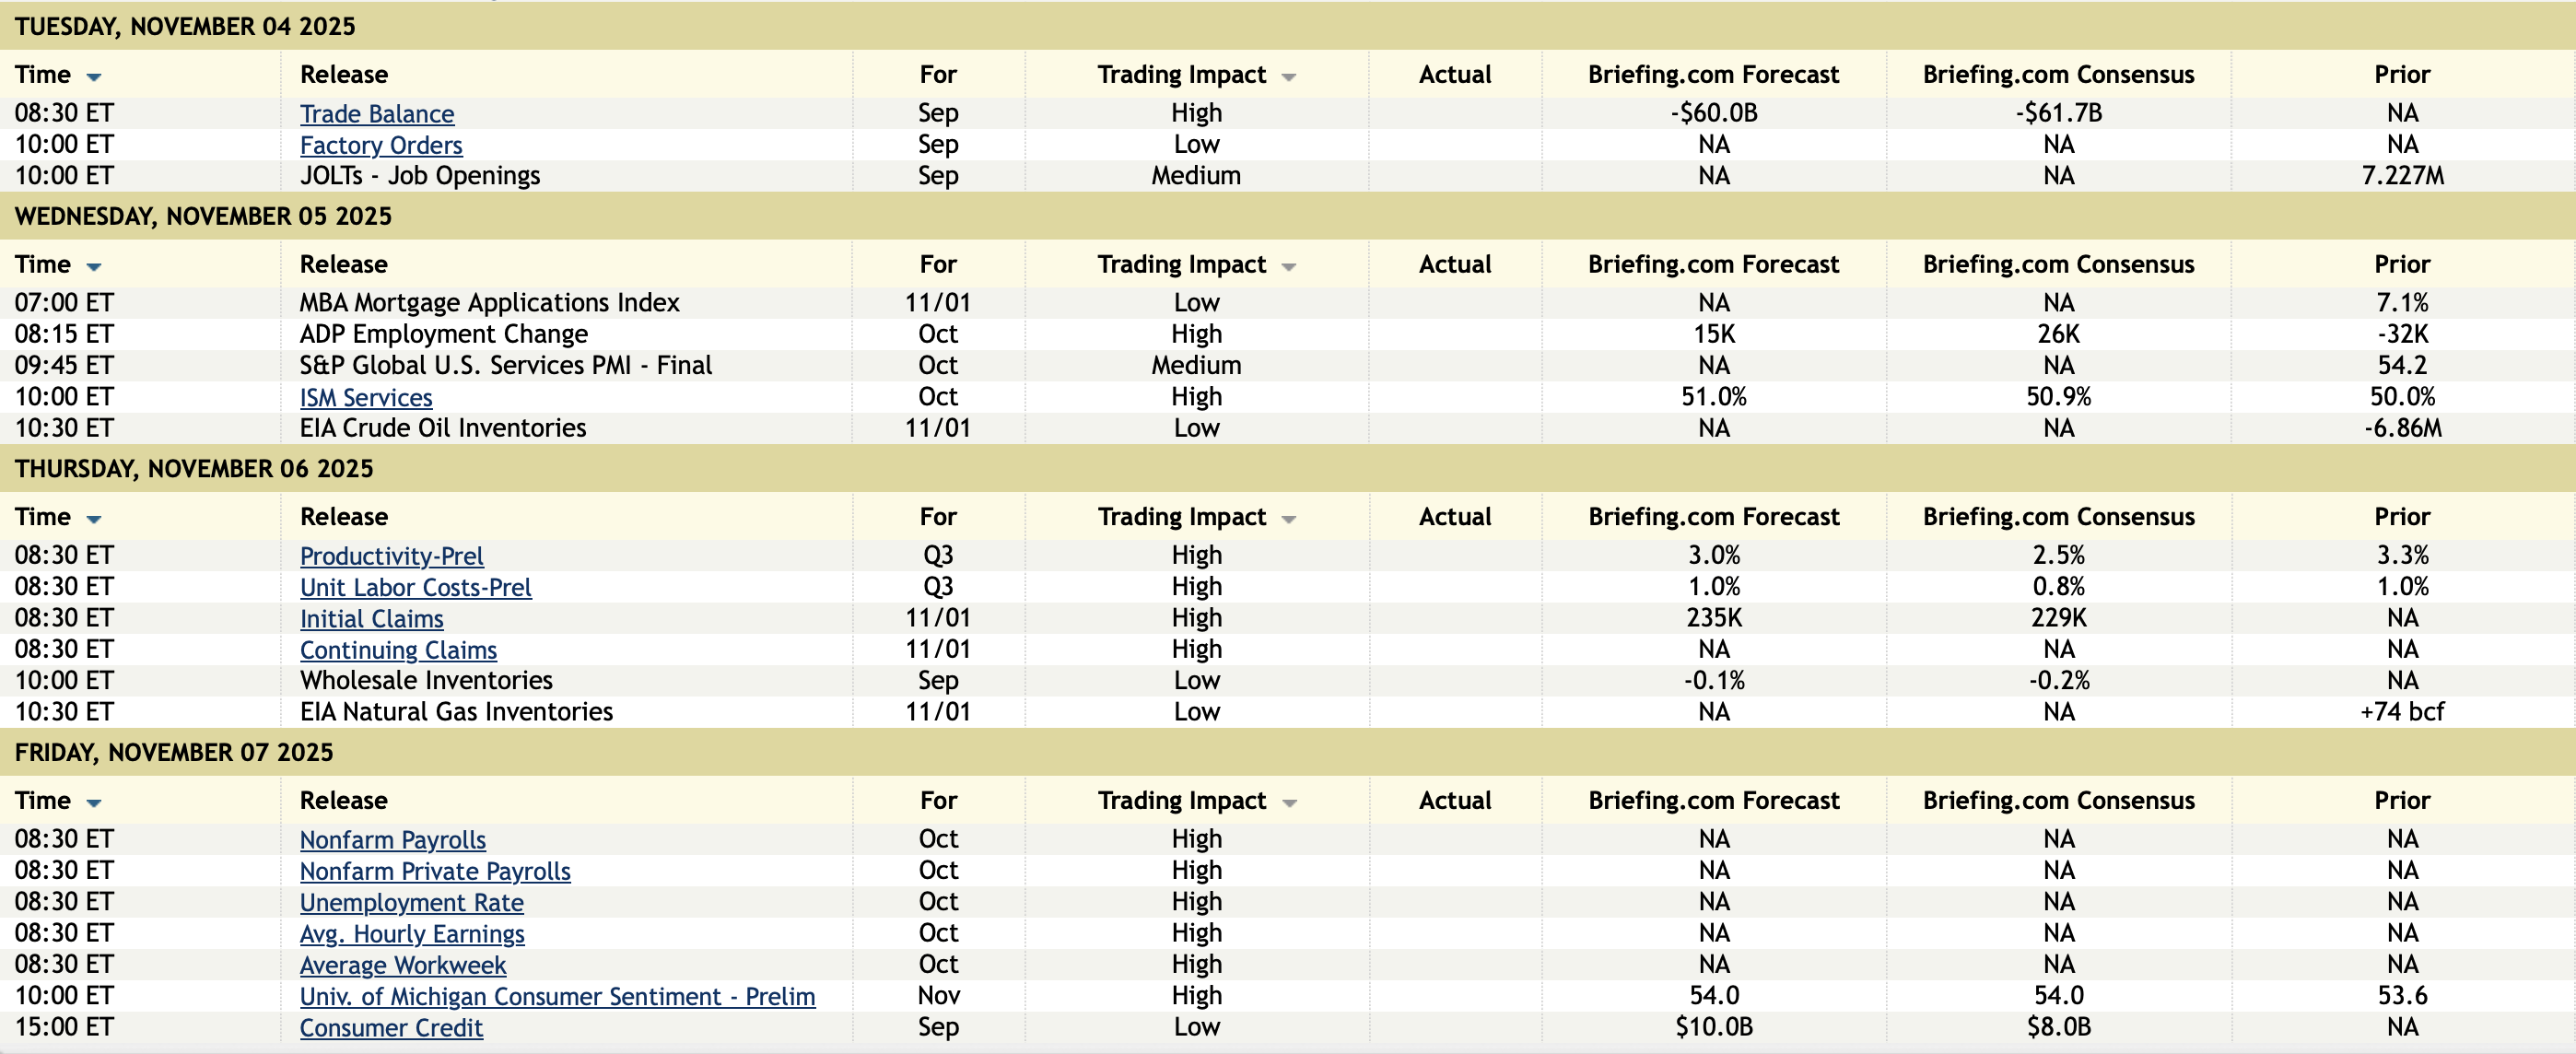Click the Time sort arrow under Thursday, November 06
2576x1054 pixels.
point(94,519)
